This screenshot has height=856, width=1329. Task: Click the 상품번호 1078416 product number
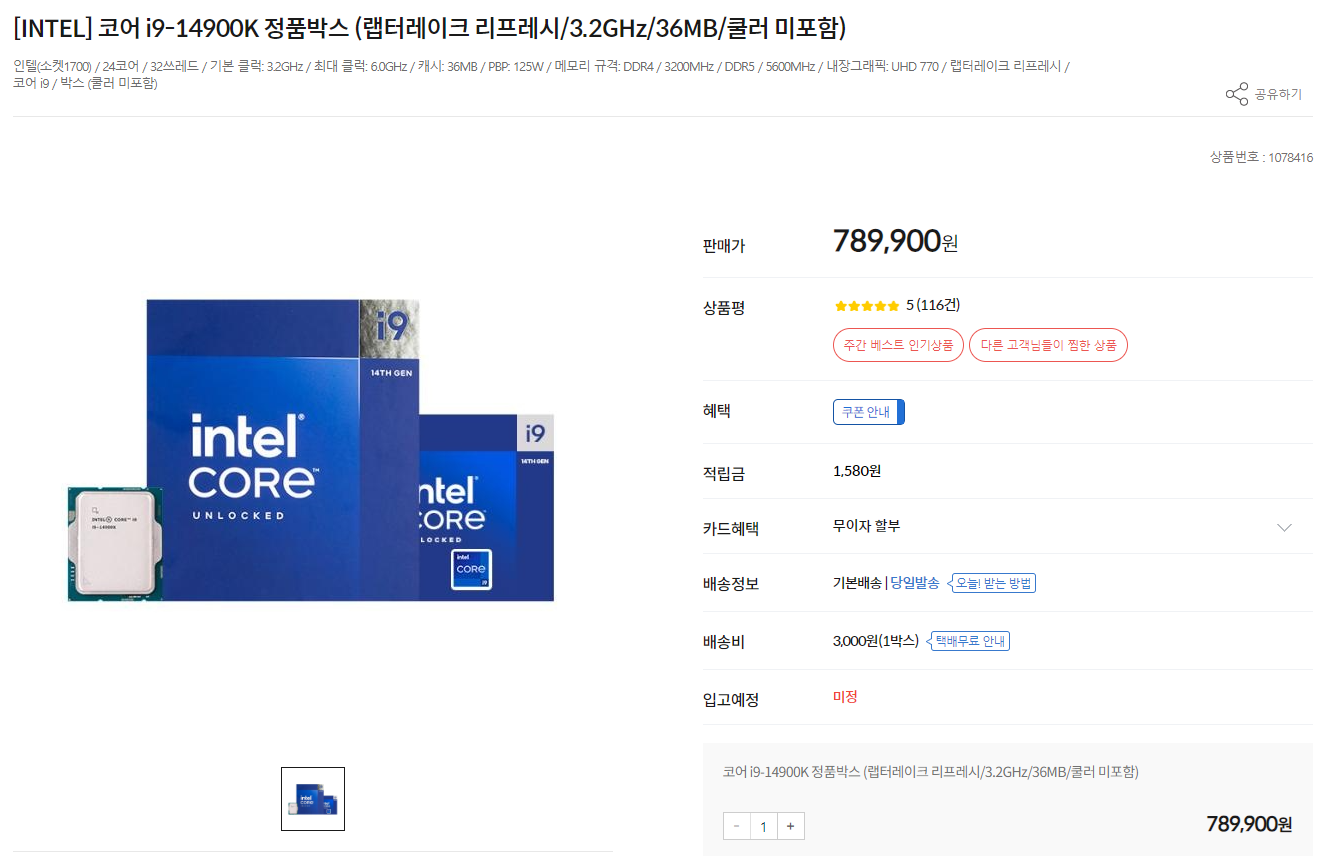(x=1261, y=157)
